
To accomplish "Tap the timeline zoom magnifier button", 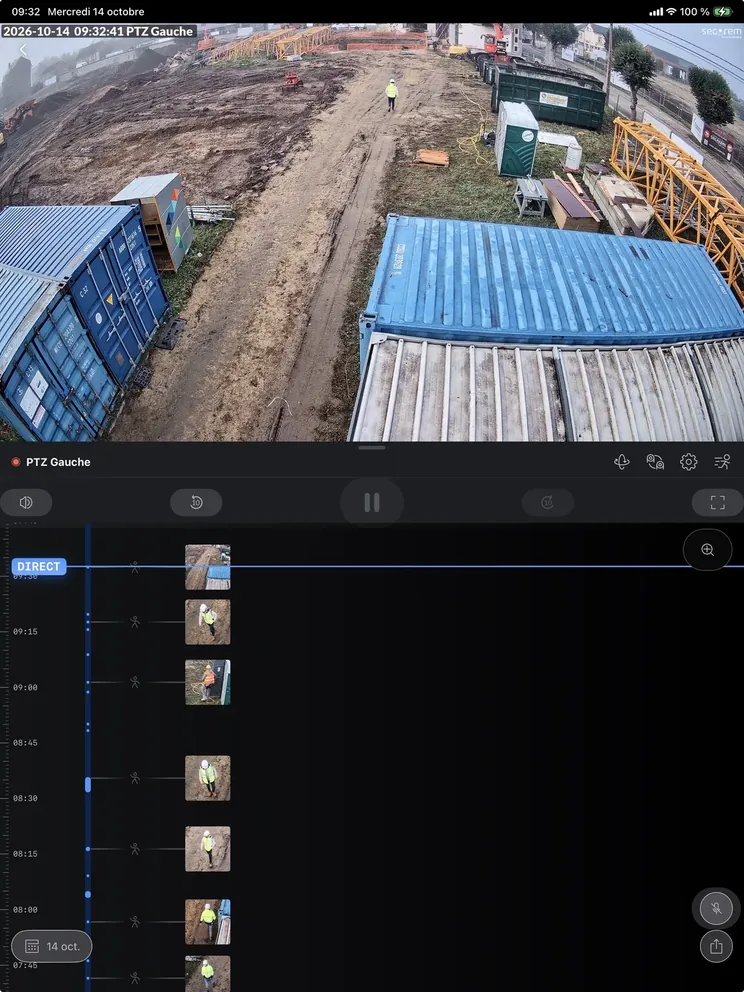I will (707, 550).
